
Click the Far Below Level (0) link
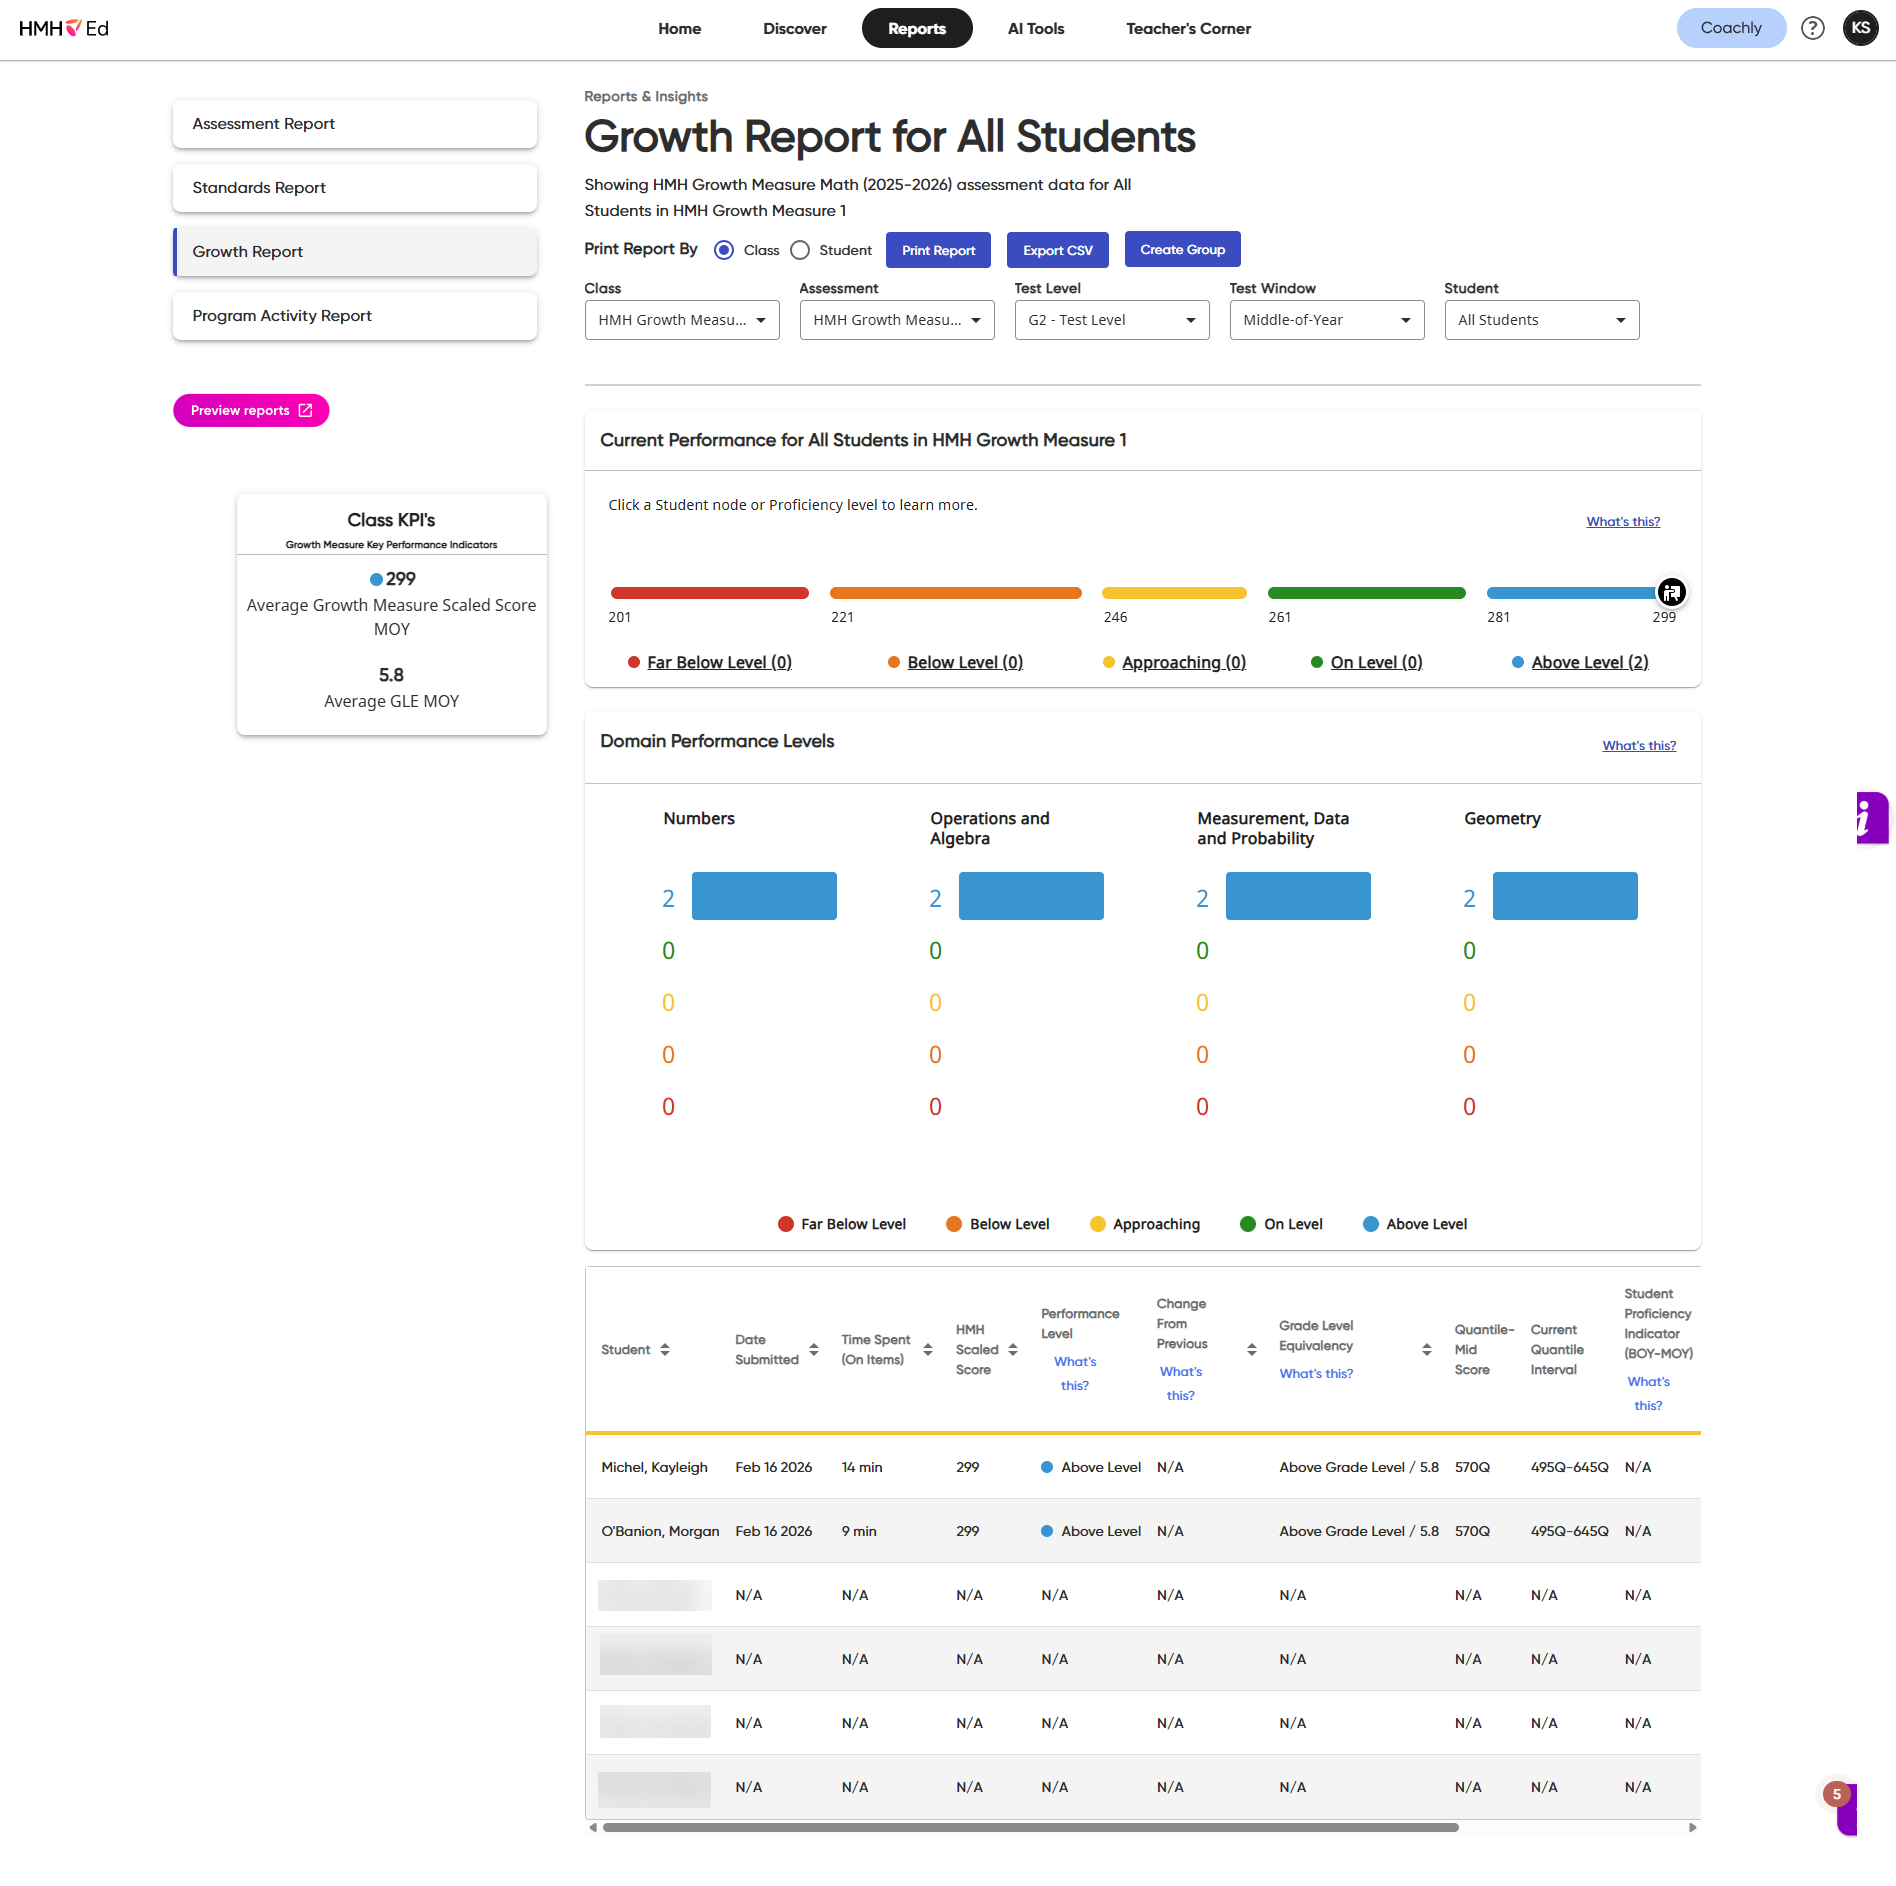coord(719,662)
